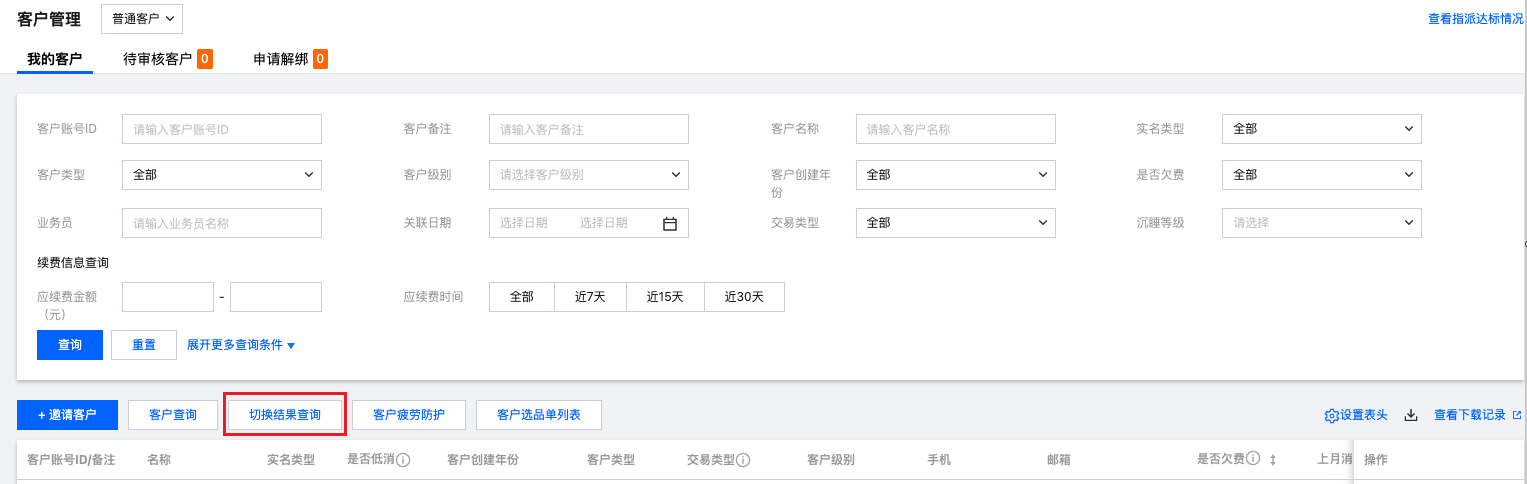Image resolution: width=1527 pixels, height=484 pixels.
Task: Click the info icon next to 是否欠费 column
Action: click(x=1253, y=460)
